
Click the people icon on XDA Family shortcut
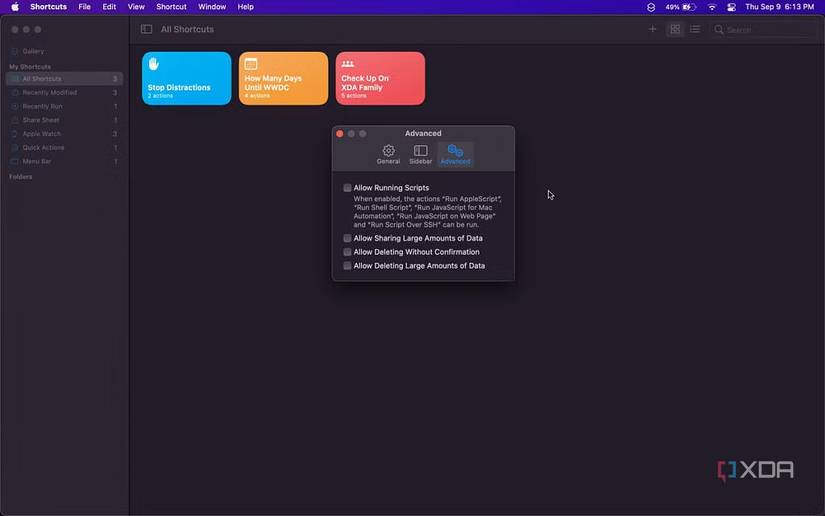(x=348, y=64)
